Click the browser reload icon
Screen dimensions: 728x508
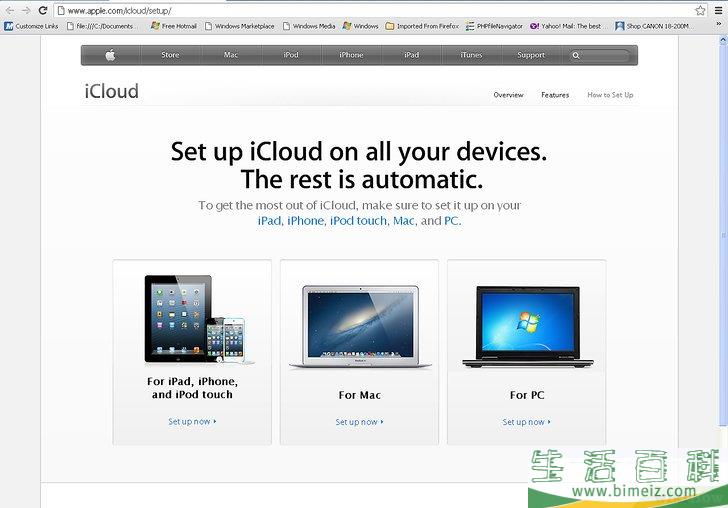tap(43, 10)
